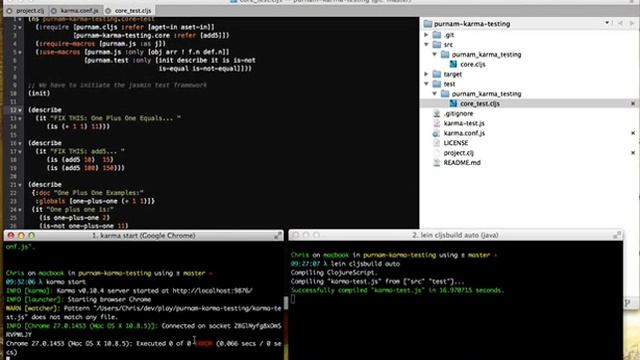Screen dimensions: 640x360
Task: Close the project.clj tab via its circle icon
Action: coord(9,11)
